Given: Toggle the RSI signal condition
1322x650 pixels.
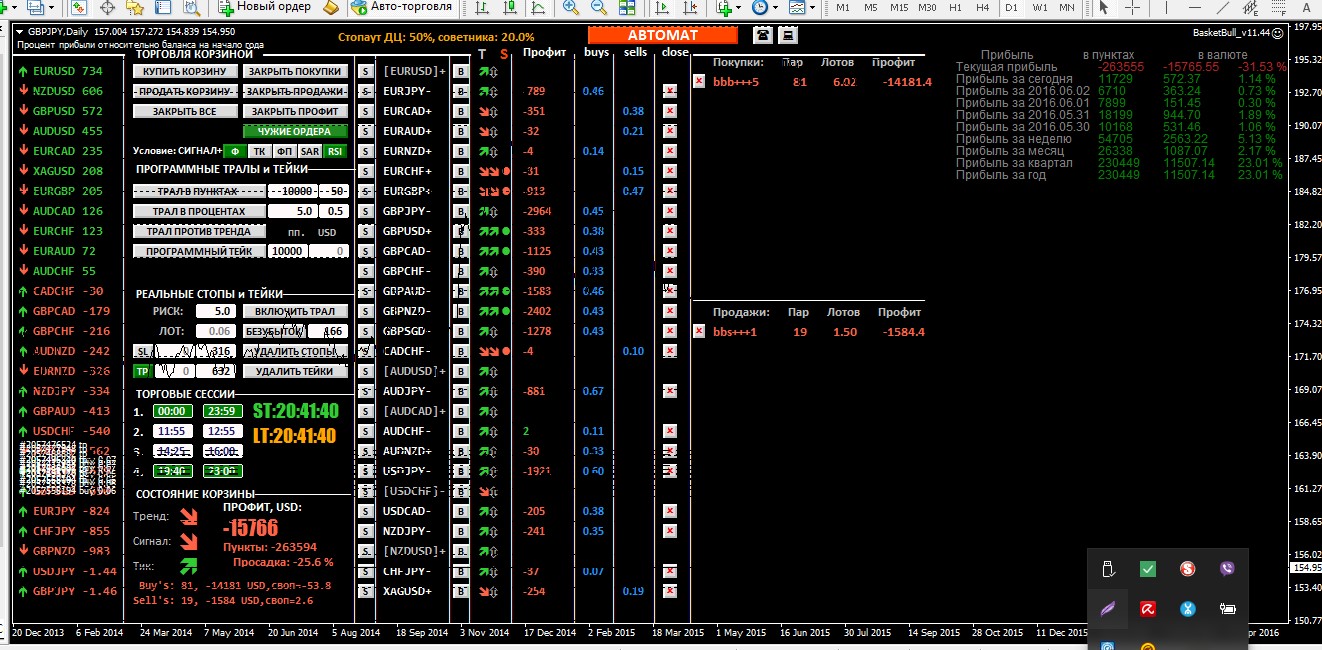Looking at the screenshot, I should click(x=334, y=151).
